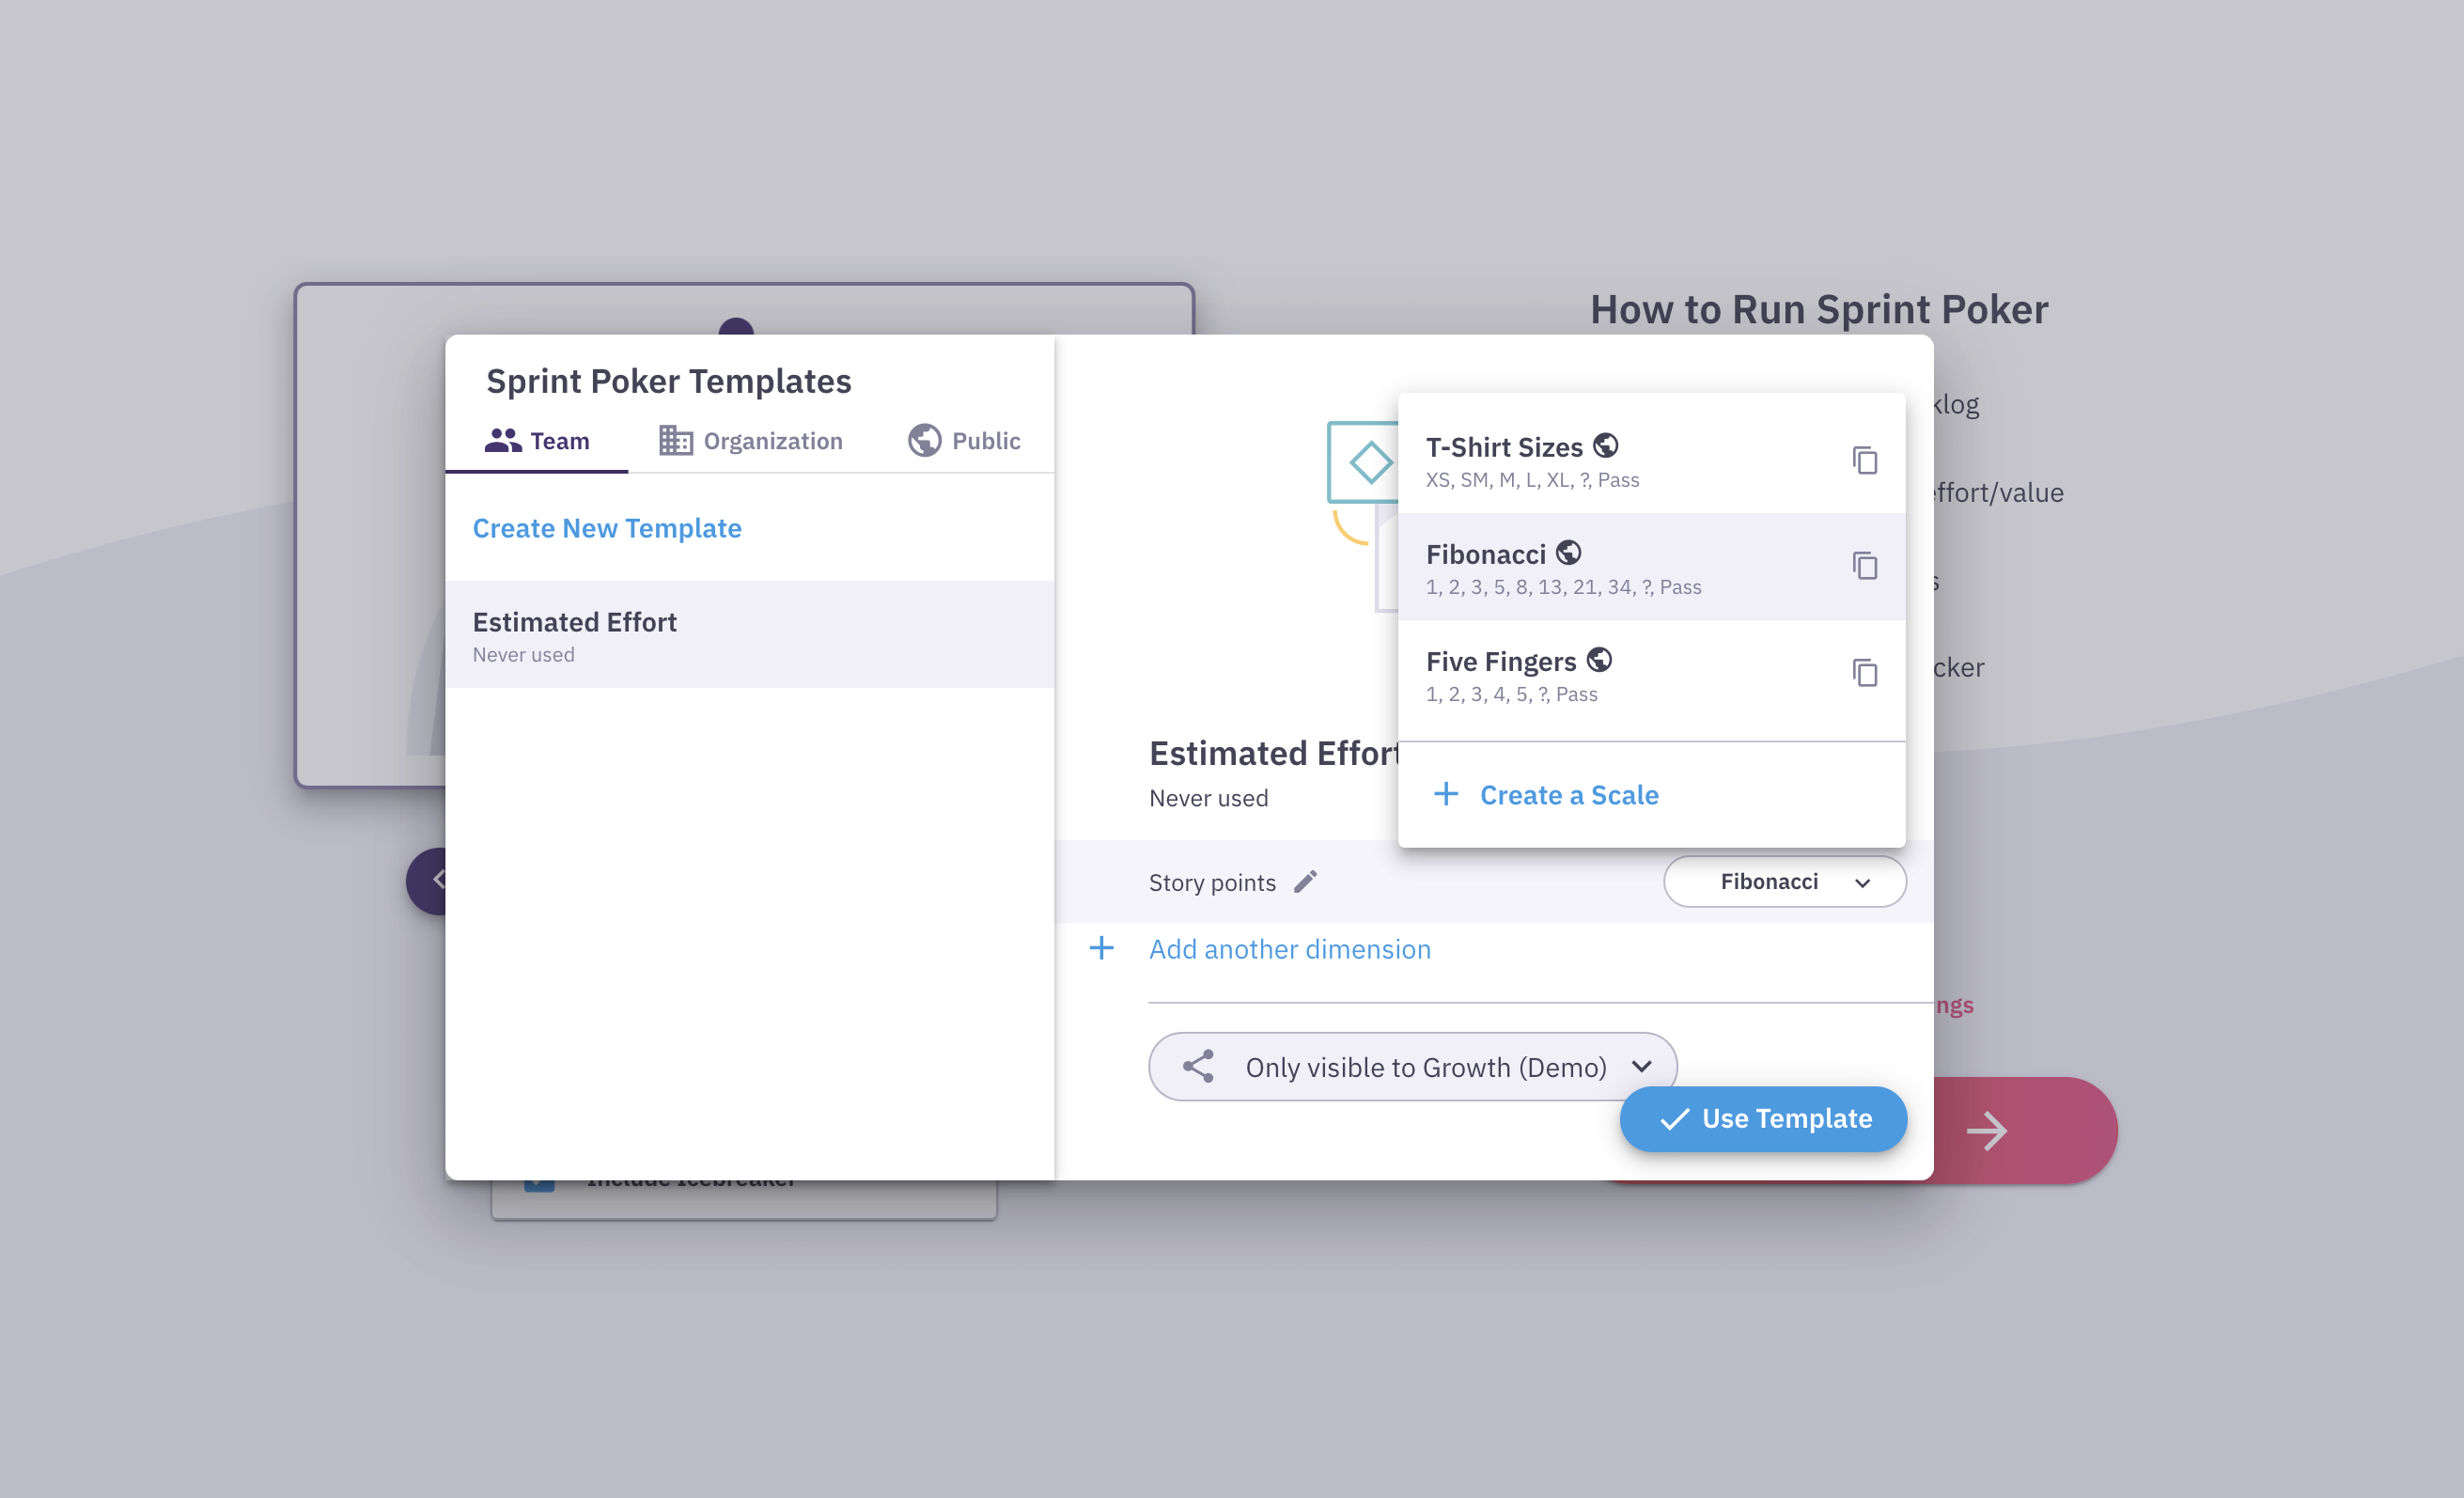2464x1498 pixels.
Task: Click the plus icon beside Add another dimension
Action: click(x=1101, y=948)
